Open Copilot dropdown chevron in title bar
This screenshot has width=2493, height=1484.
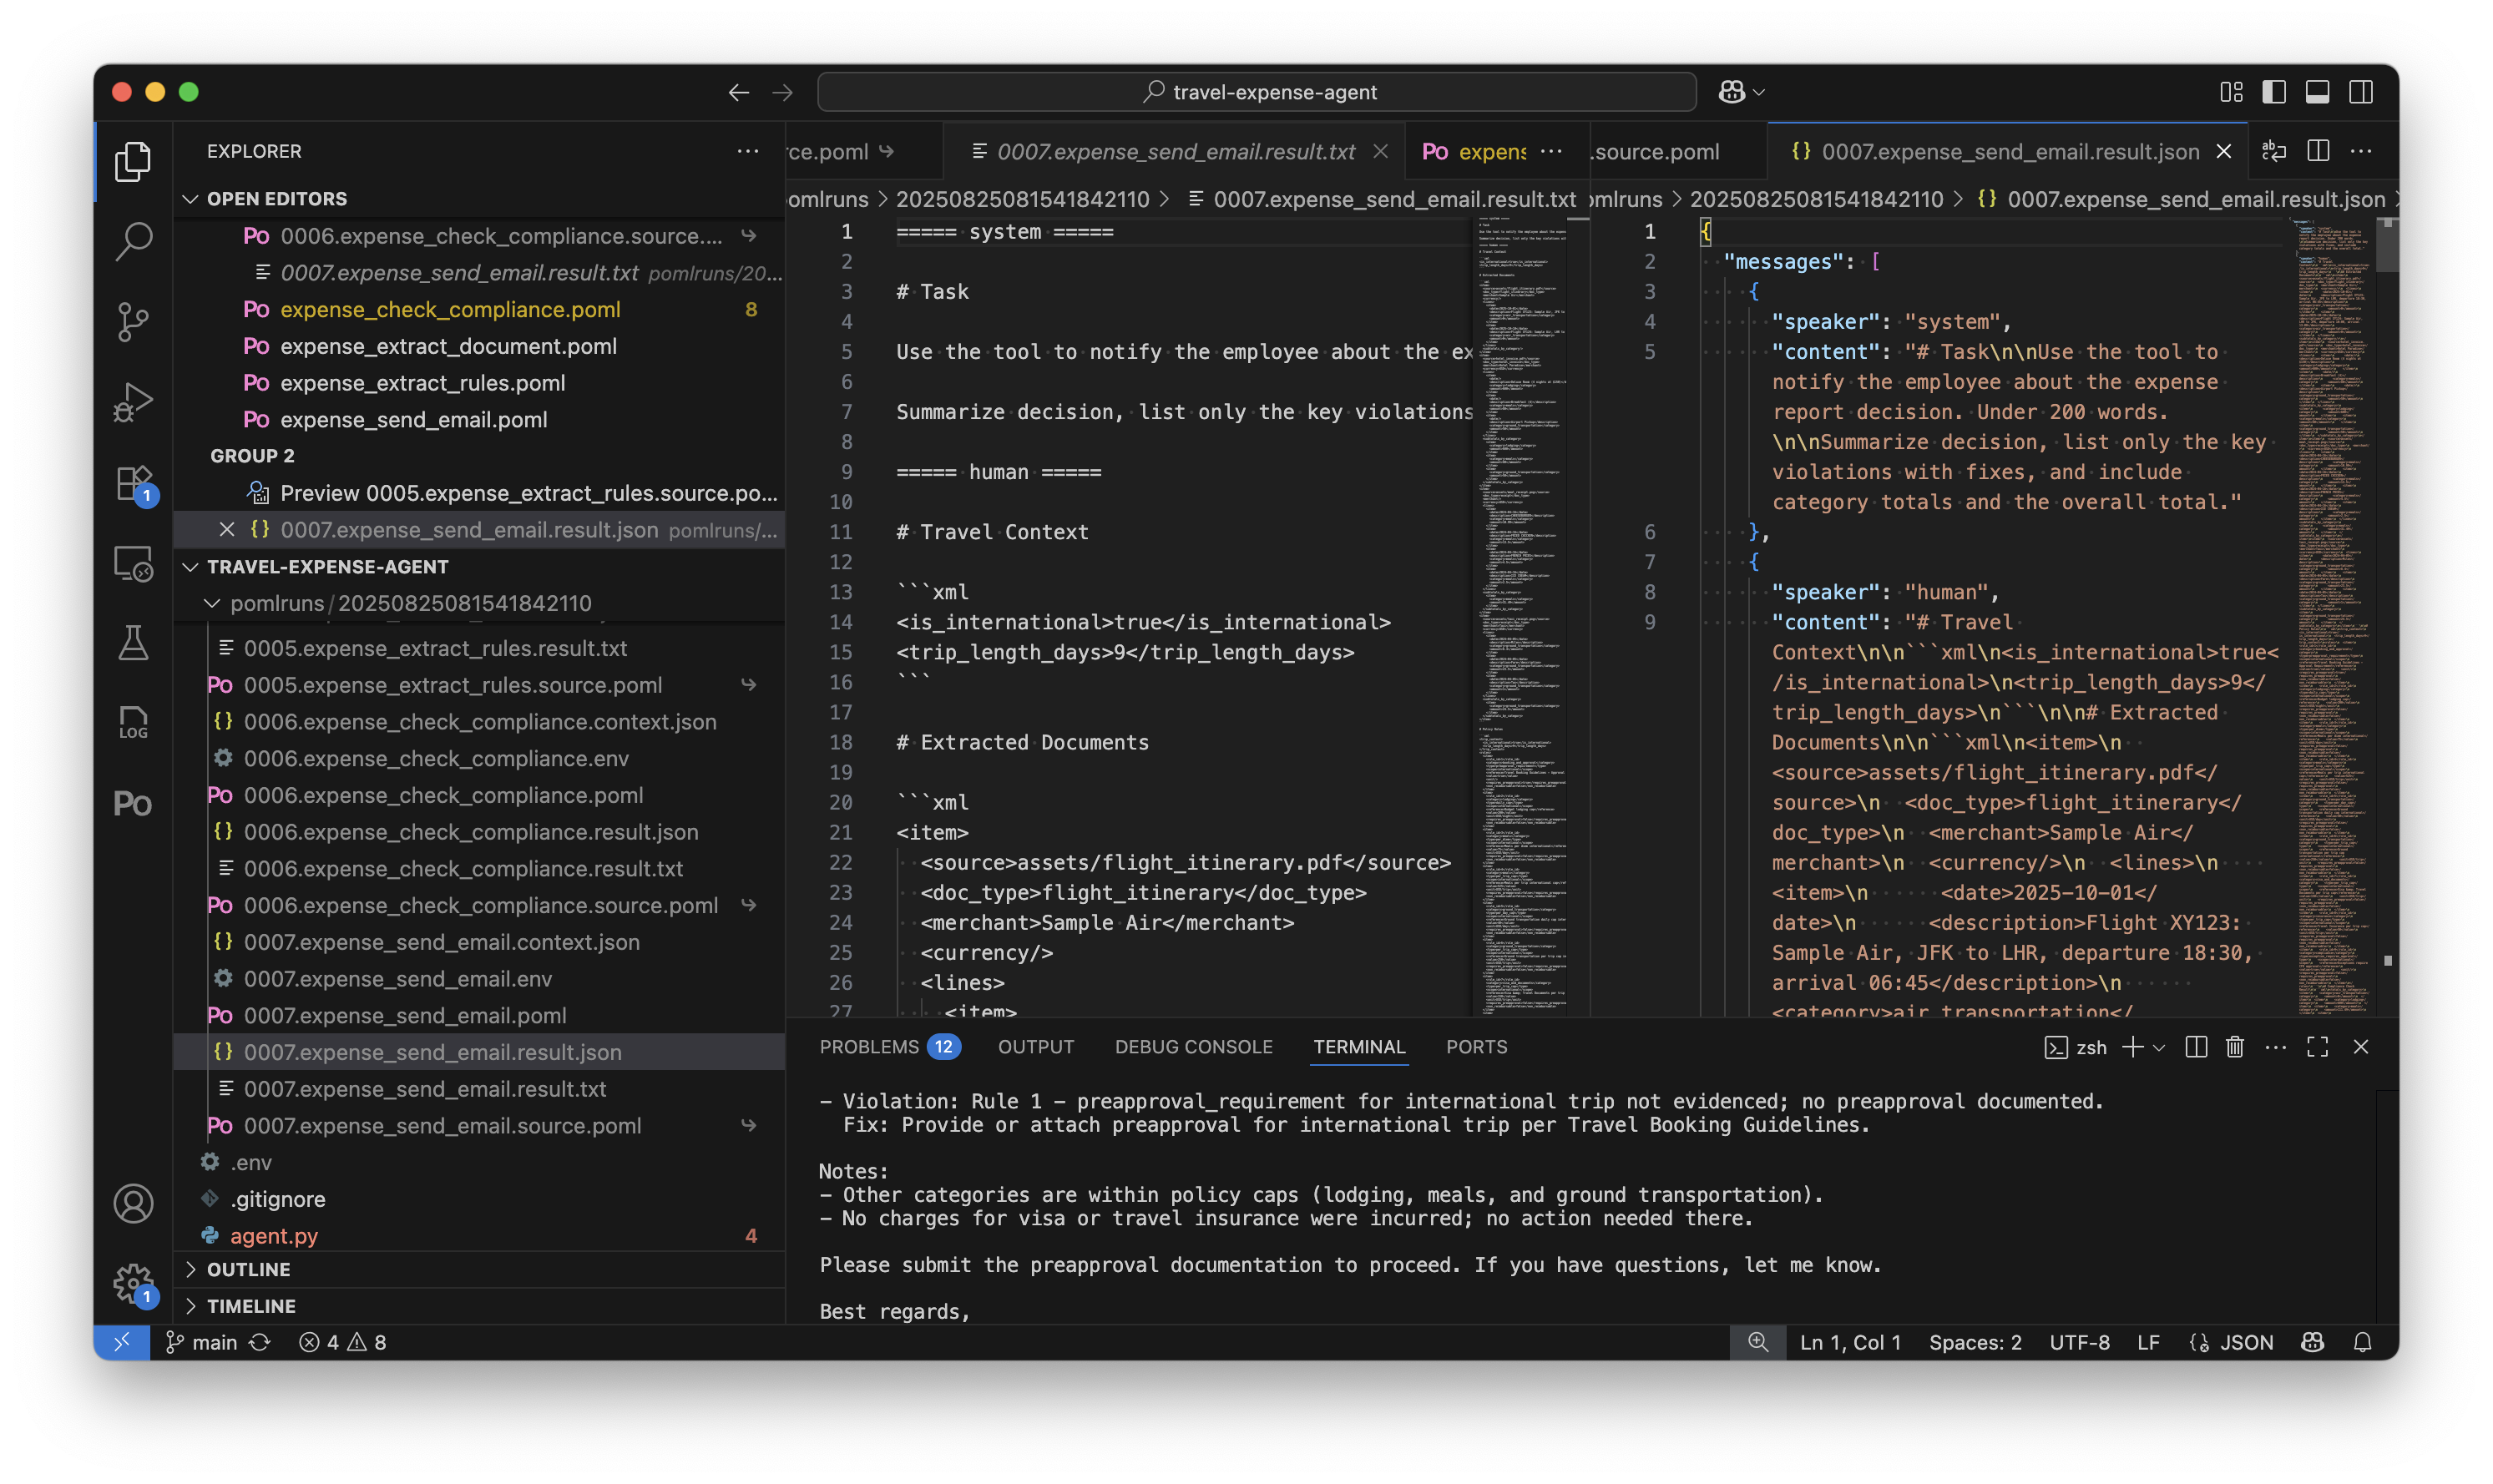(x=1759, y=92)
